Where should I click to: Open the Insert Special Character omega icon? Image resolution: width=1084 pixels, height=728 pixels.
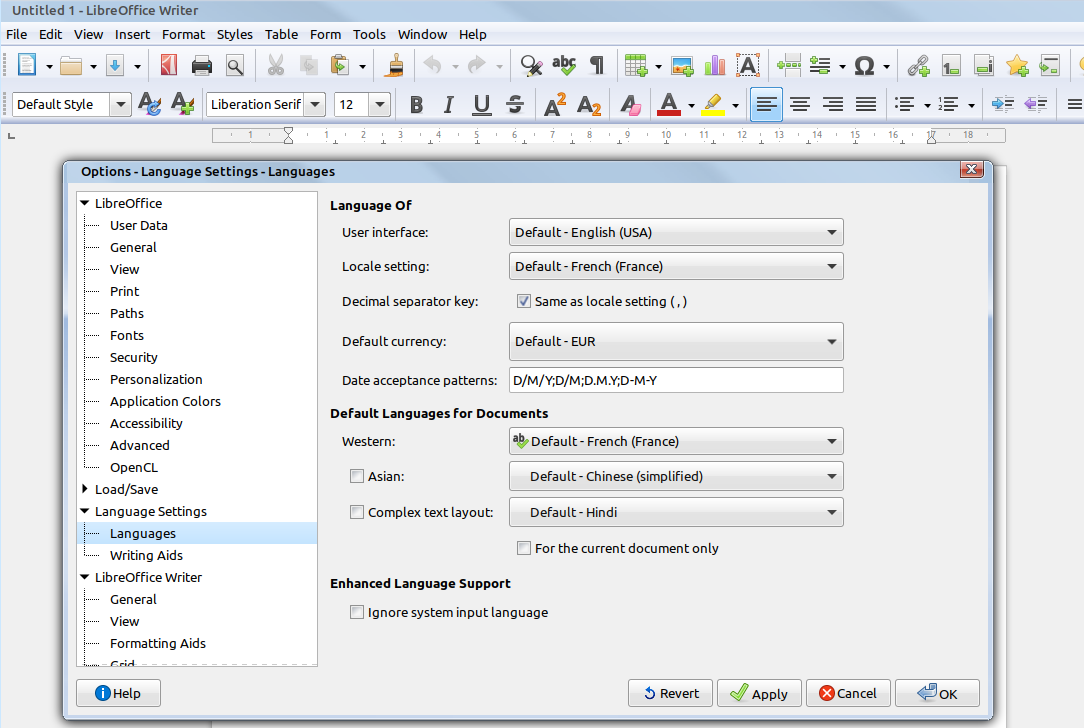point(865,66)
